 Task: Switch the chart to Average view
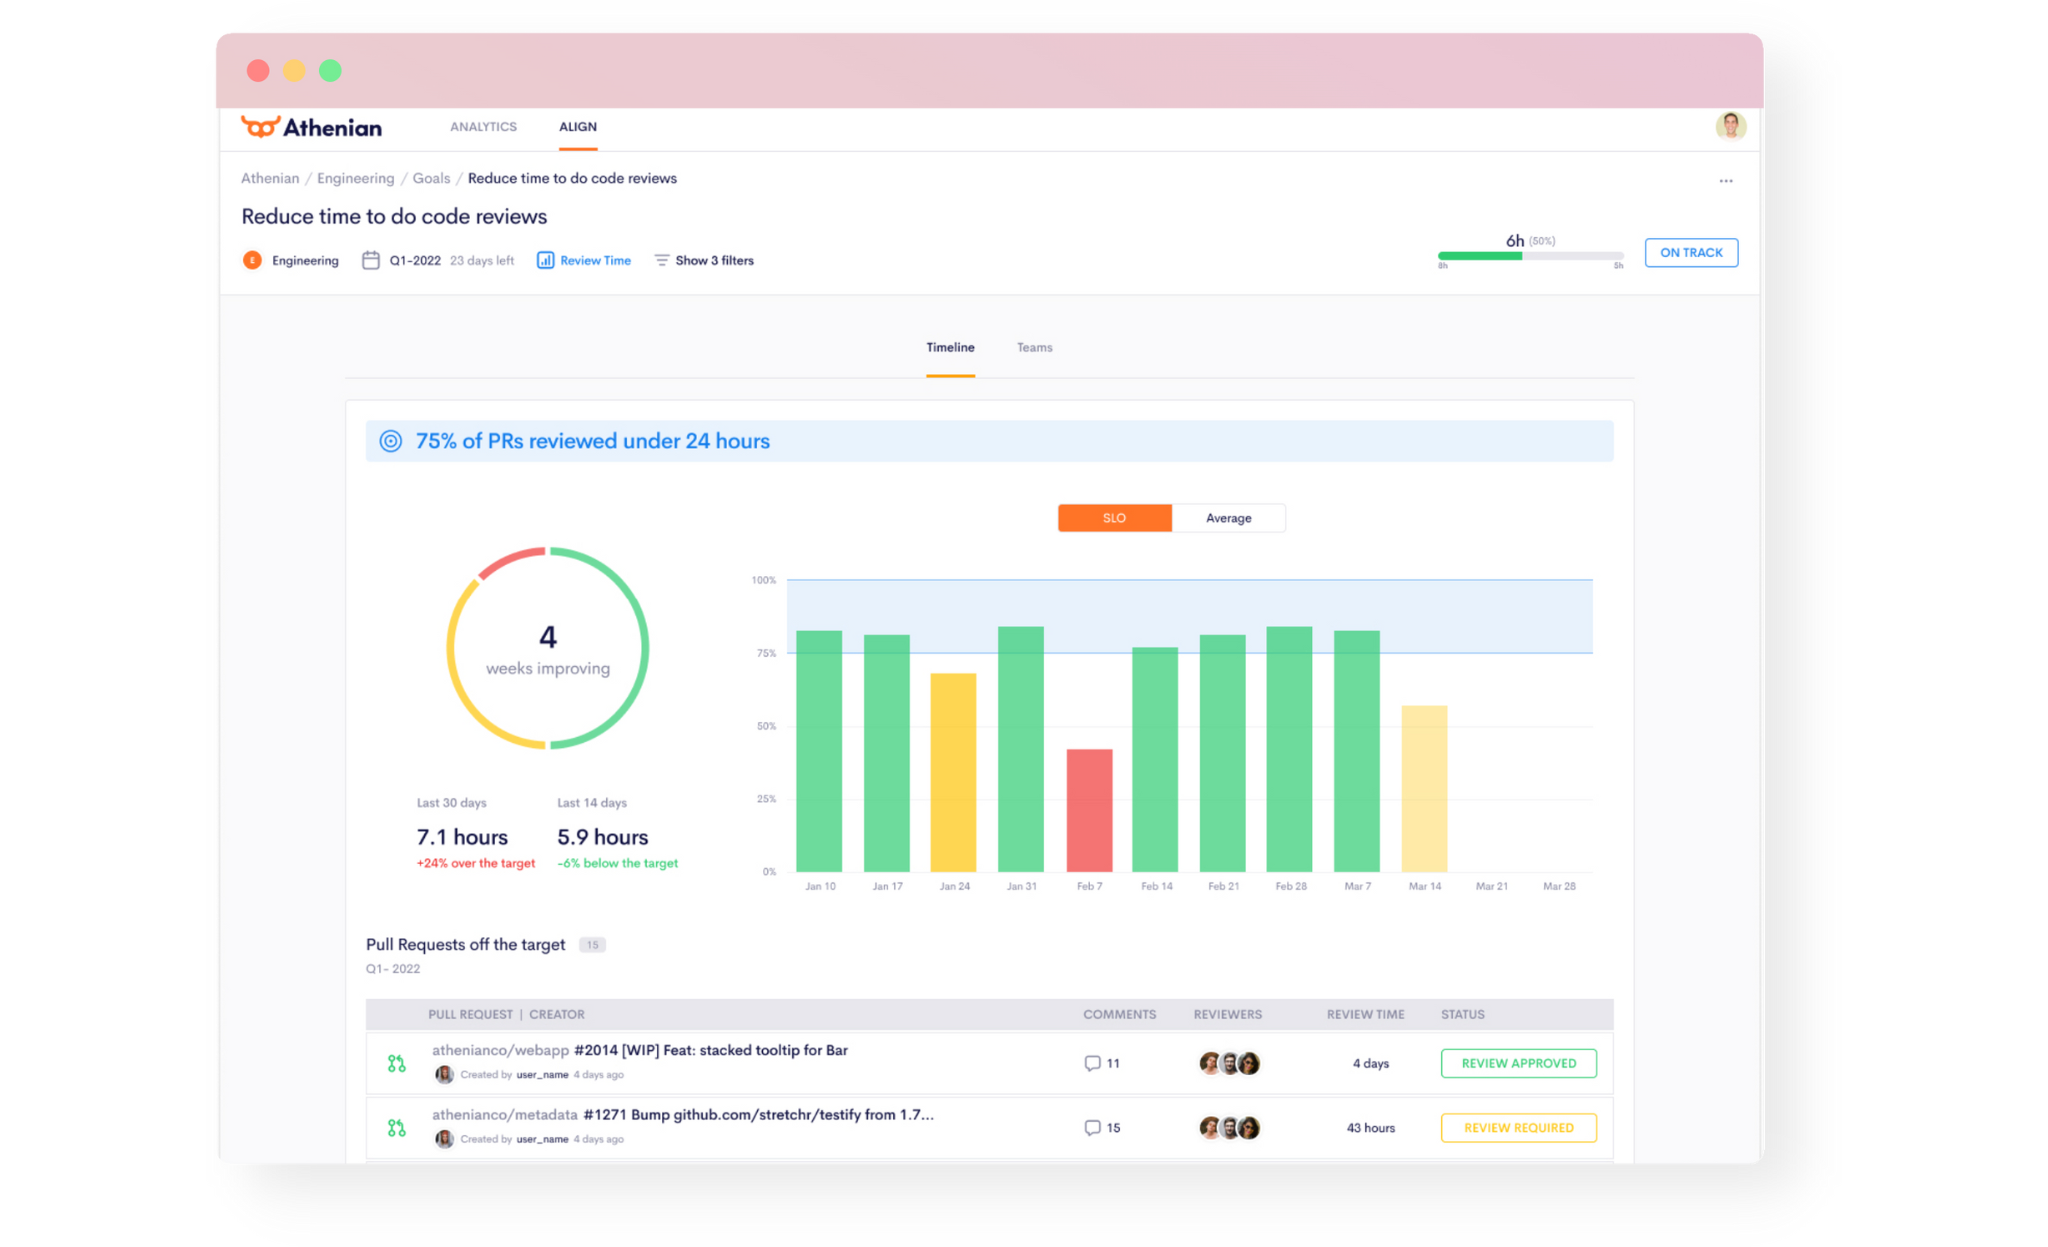pos(1228,518)
